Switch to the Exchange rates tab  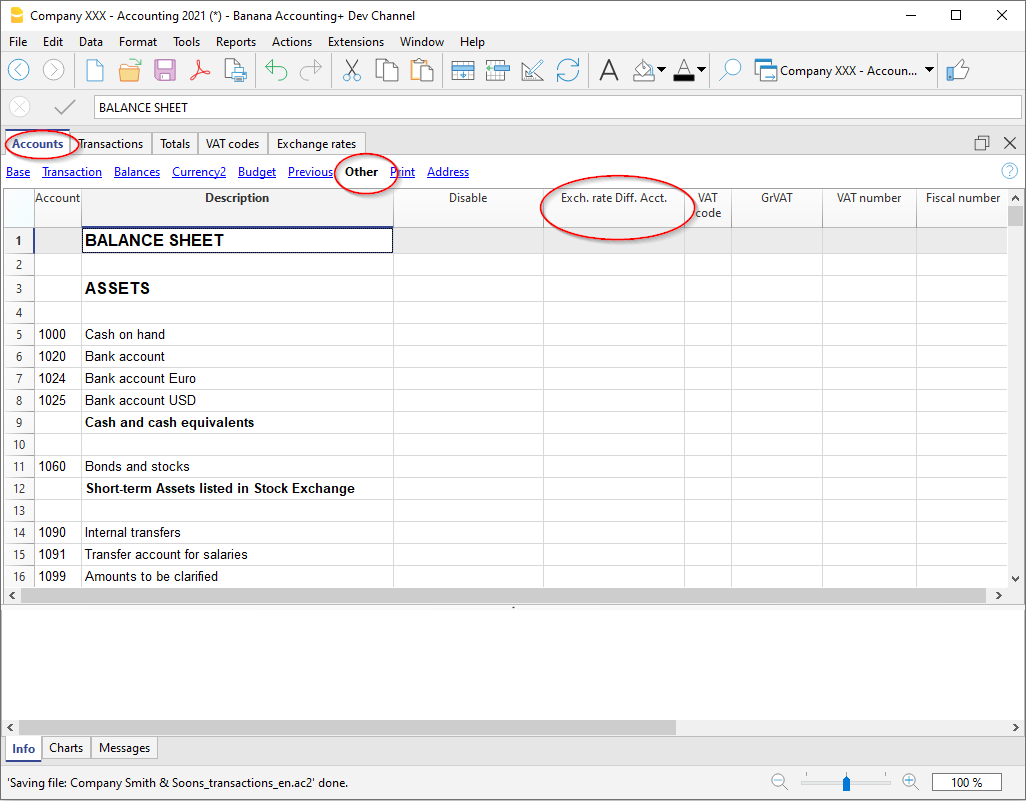pyautogui.click(x=316, y=144)
